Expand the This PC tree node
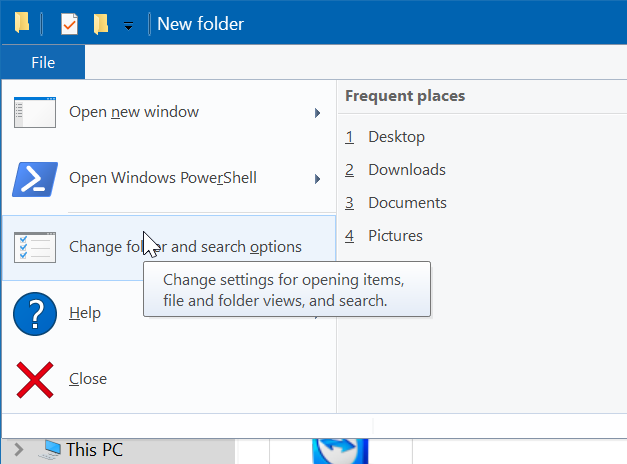Viewport: 627px width, 464px height. pos(18,450)
